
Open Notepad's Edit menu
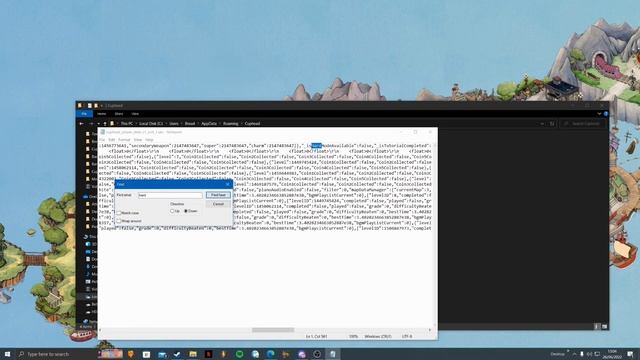[111, 140]
